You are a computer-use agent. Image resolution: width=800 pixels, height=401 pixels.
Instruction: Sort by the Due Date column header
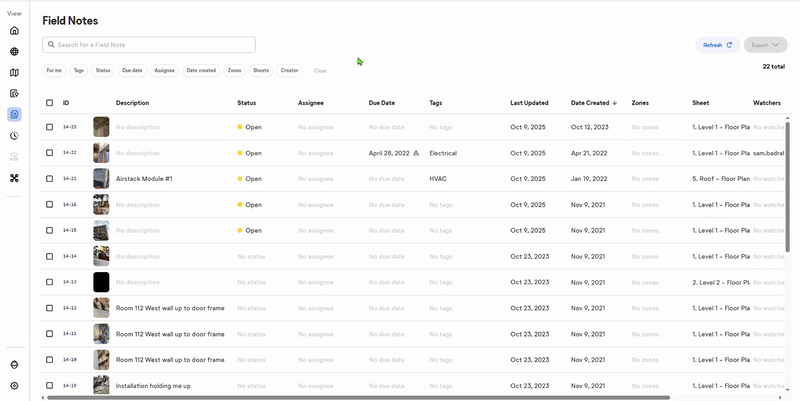[382, 103]
